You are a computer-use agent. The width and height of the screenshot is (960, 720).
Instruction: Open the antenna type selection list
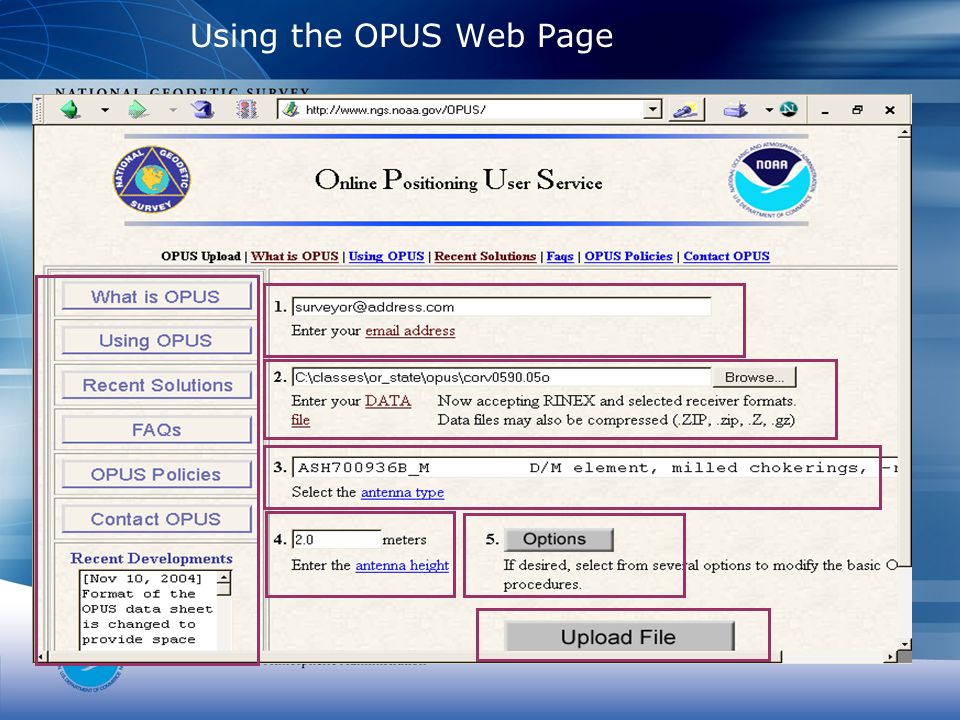595,468
